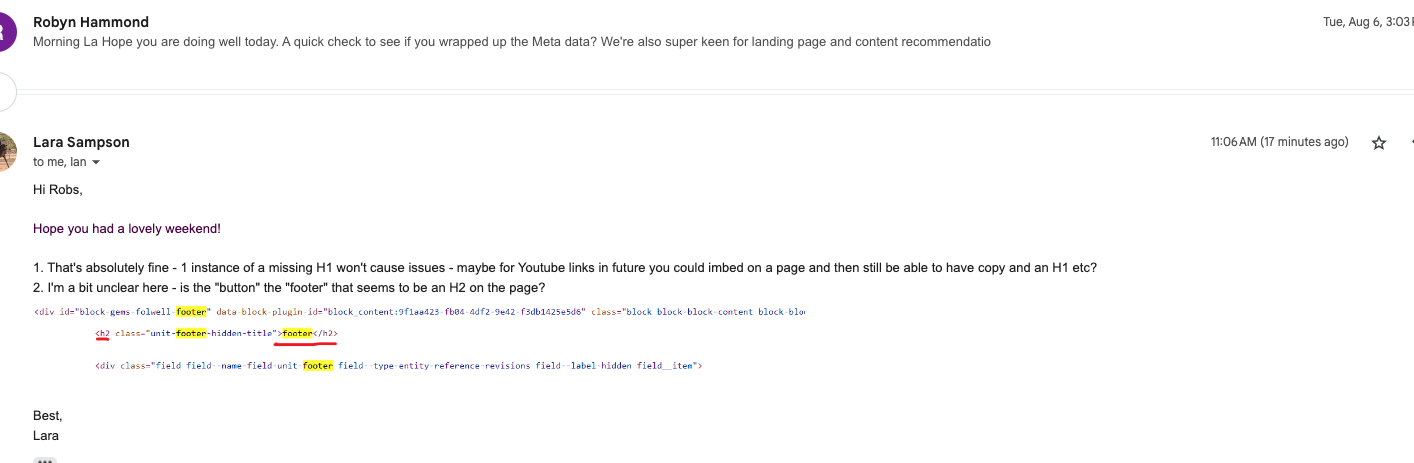The width and height of the screenshot is (1414, 463).
Task: Click the red-underlined h2 tag in image
Action: 102,333
